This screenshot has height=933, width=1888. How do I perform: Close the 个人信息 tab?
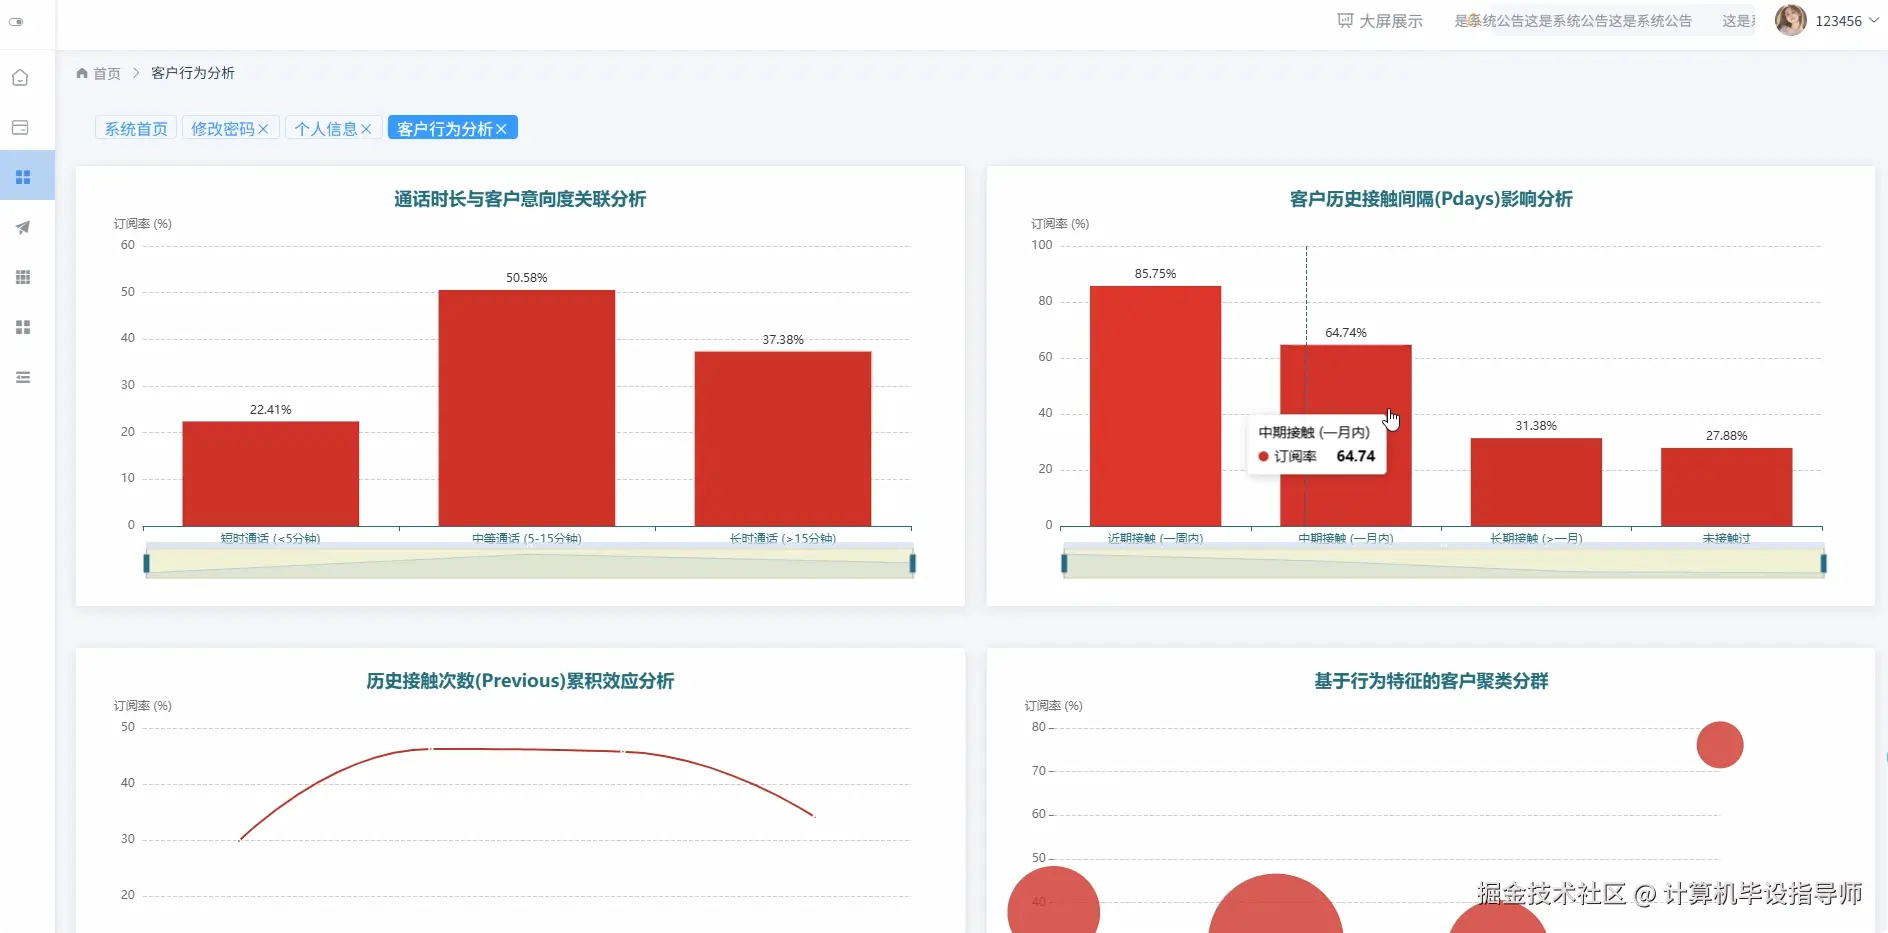pyautogui.click(x=366, y=129)
